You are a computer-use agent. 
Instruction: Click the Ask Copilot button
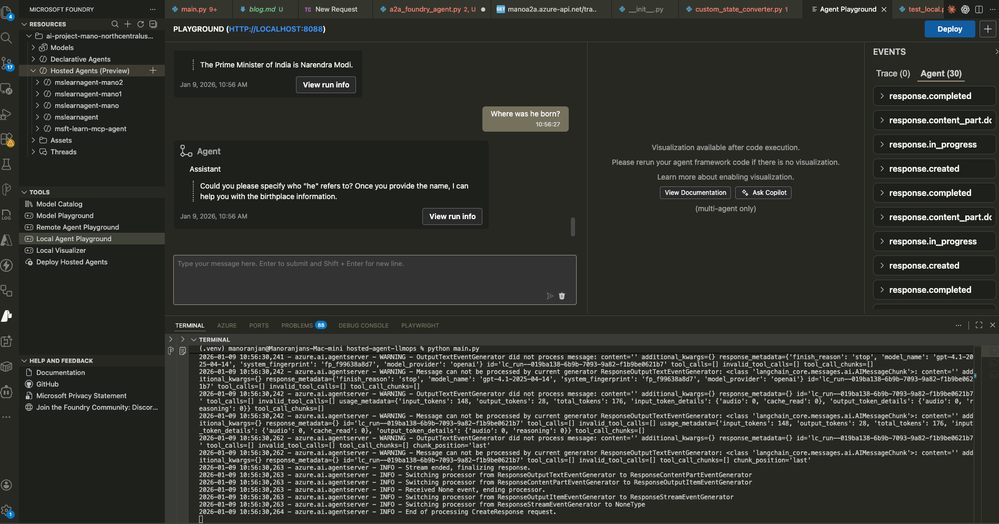(x=763, y=193)
